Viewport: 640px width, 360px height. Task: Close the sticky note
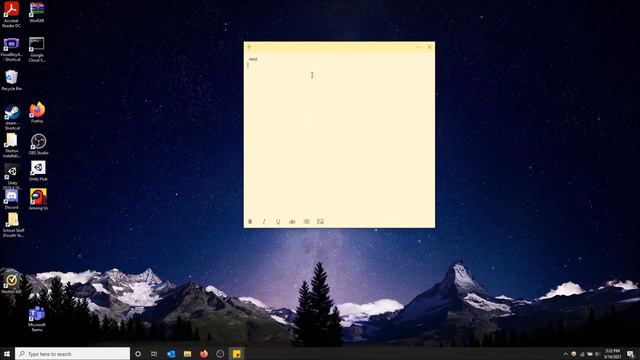(430, 47)
